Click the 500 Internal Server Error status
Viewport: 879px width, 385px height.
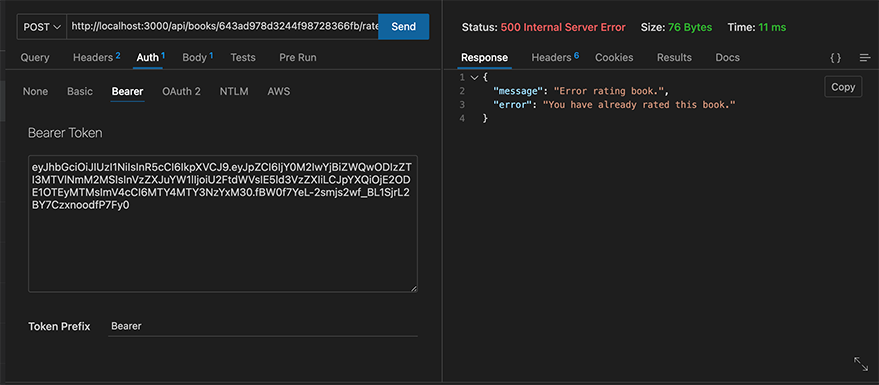[x=563, y=27]
